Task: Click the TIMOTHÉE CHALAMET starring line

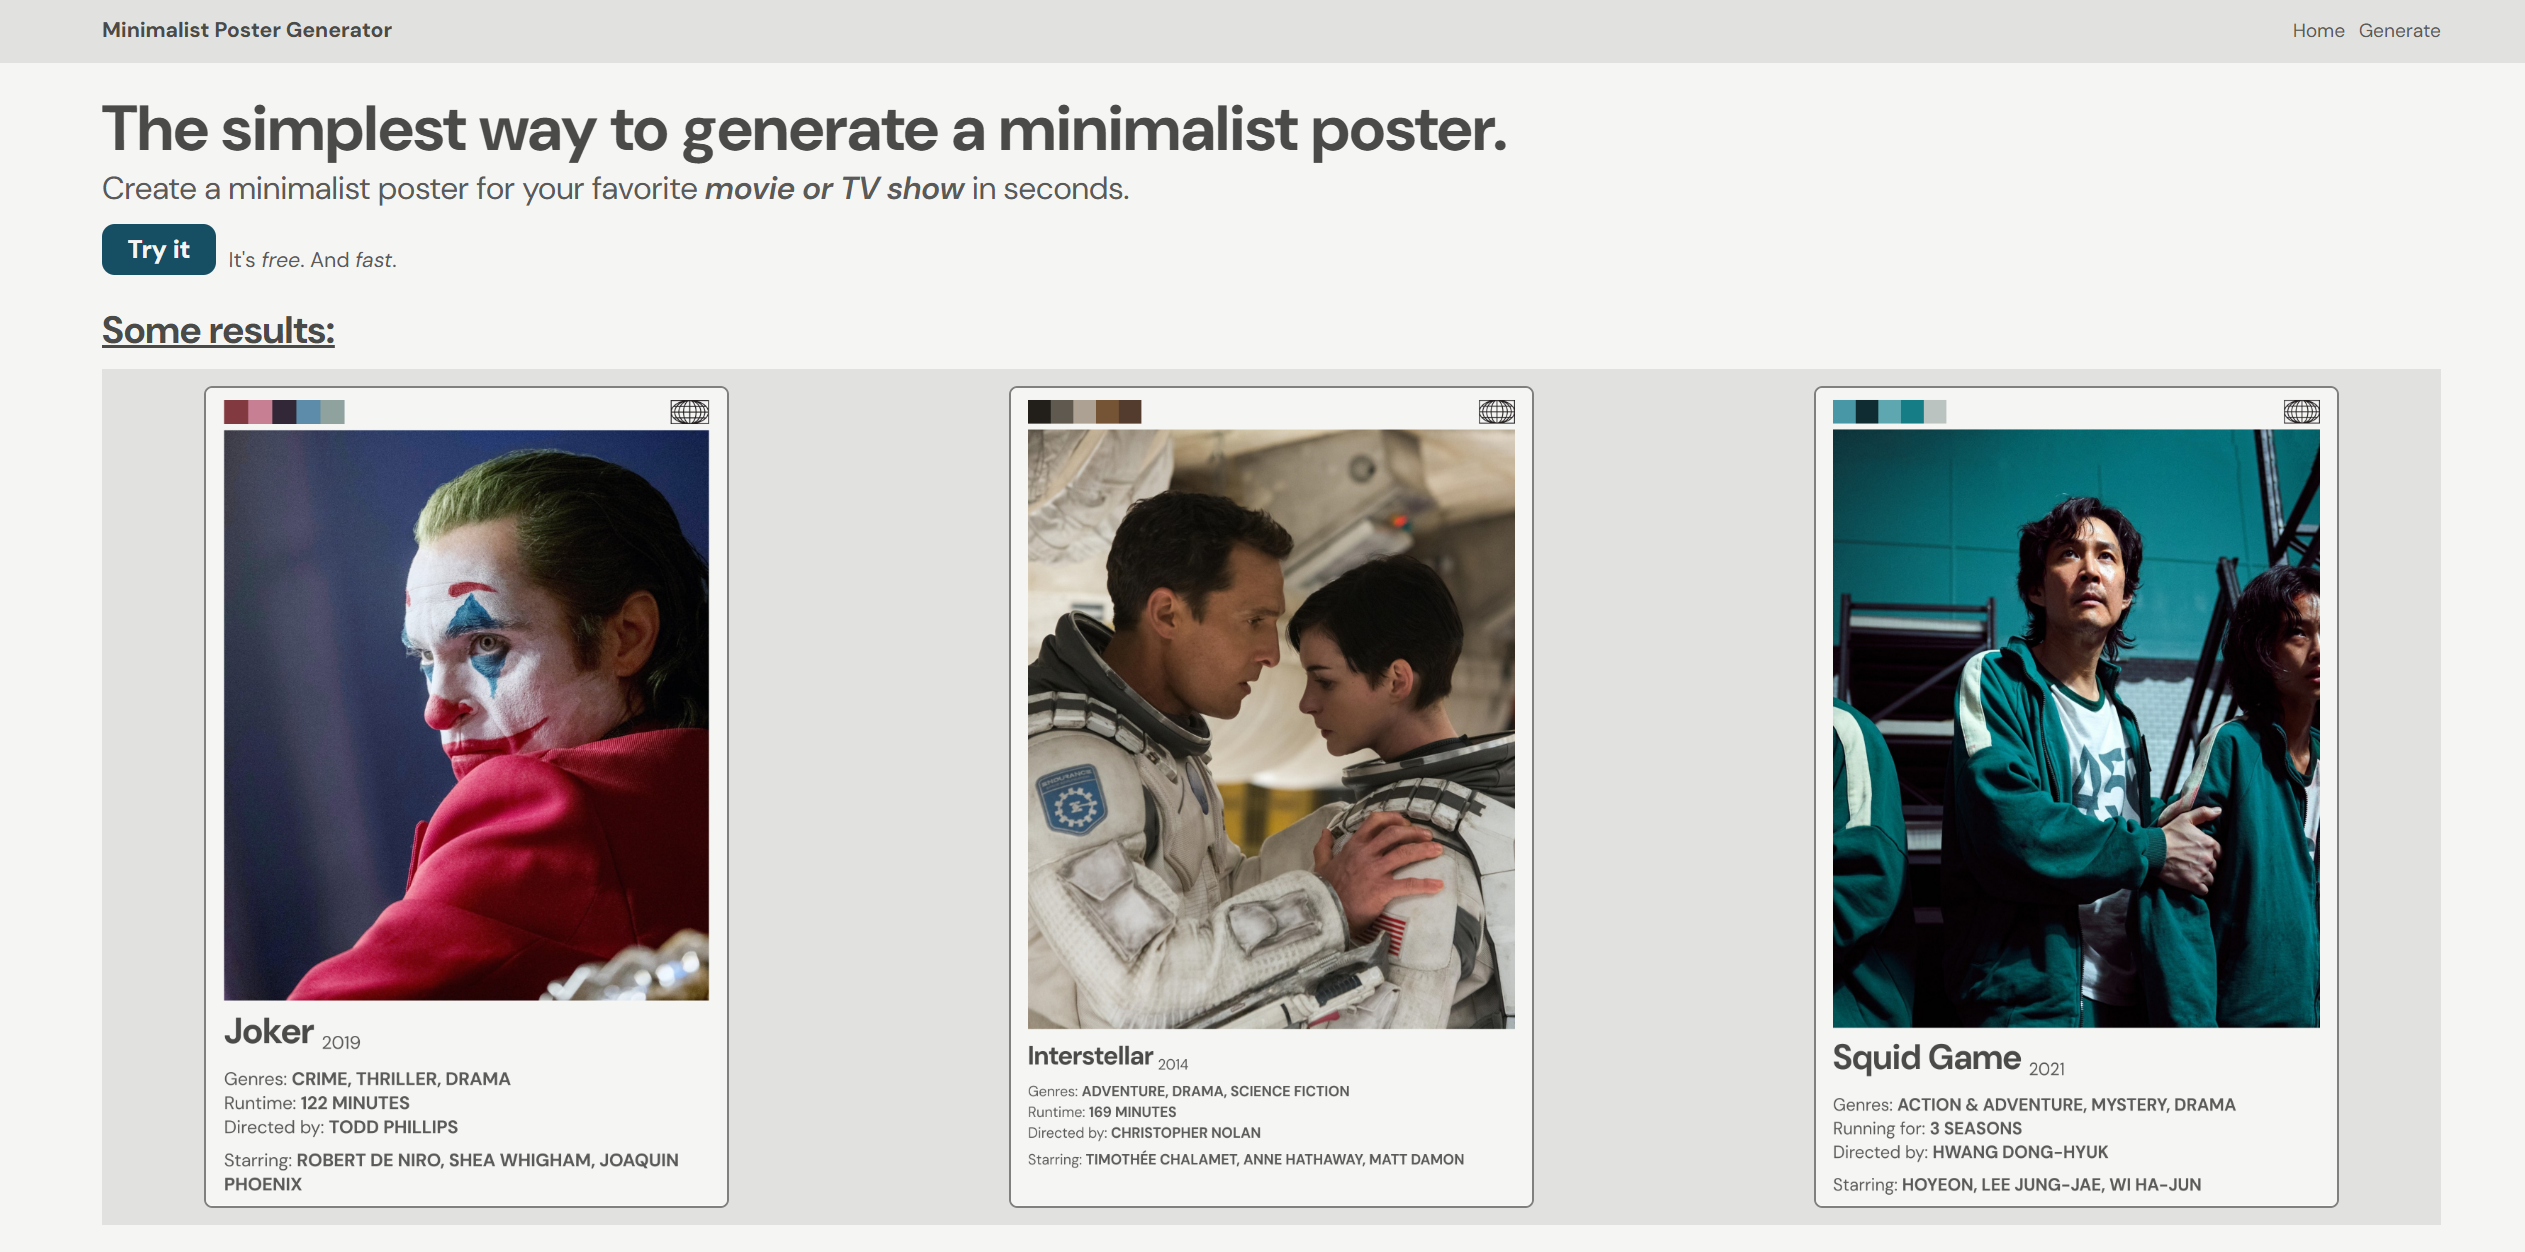Action: pyautogui.click(x=1246, y=1160)
